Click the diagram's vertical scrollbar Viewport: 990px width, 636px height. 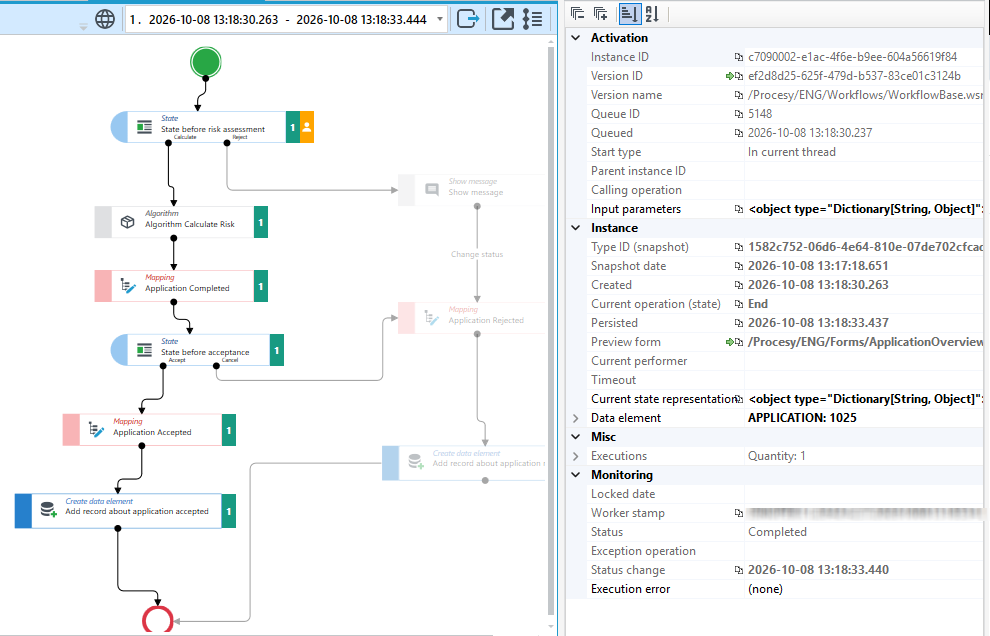tap(551, 332)
